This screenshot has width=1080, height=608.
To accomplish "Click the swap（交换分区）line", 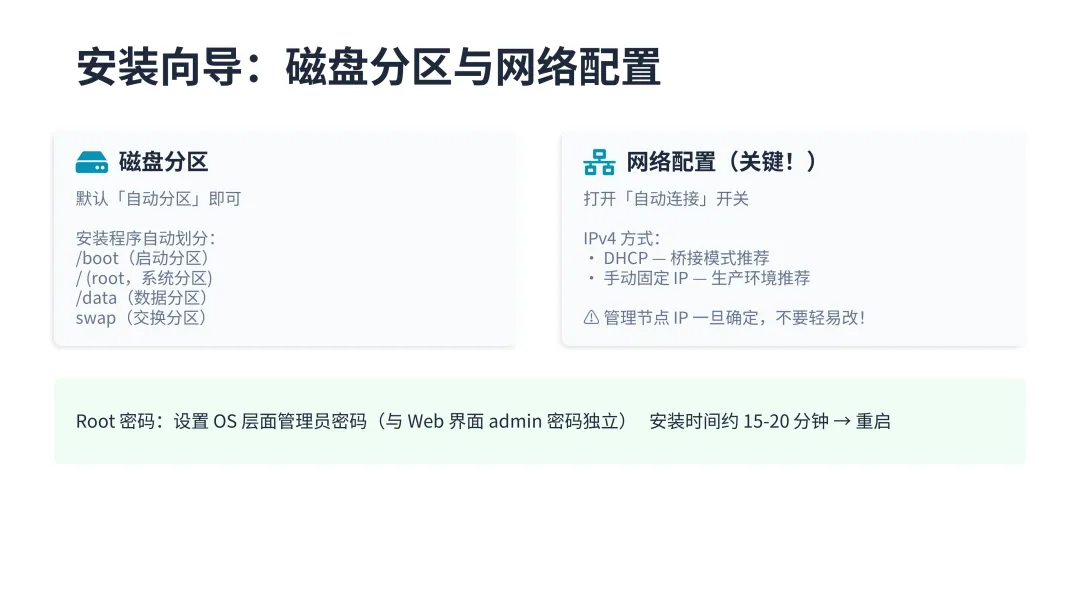I will pyautogui.click(x=141, y=318).
